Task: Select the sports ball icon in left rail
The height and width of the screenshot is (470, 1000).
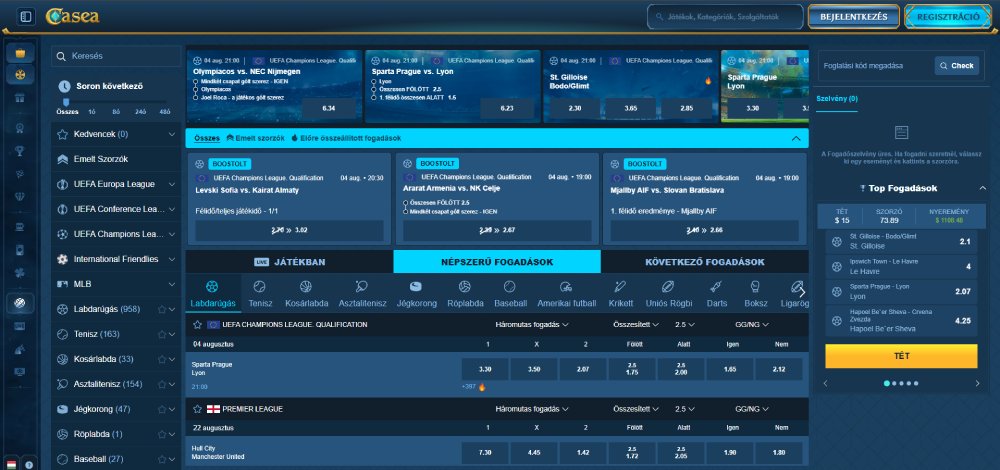Action: (20, 303)
